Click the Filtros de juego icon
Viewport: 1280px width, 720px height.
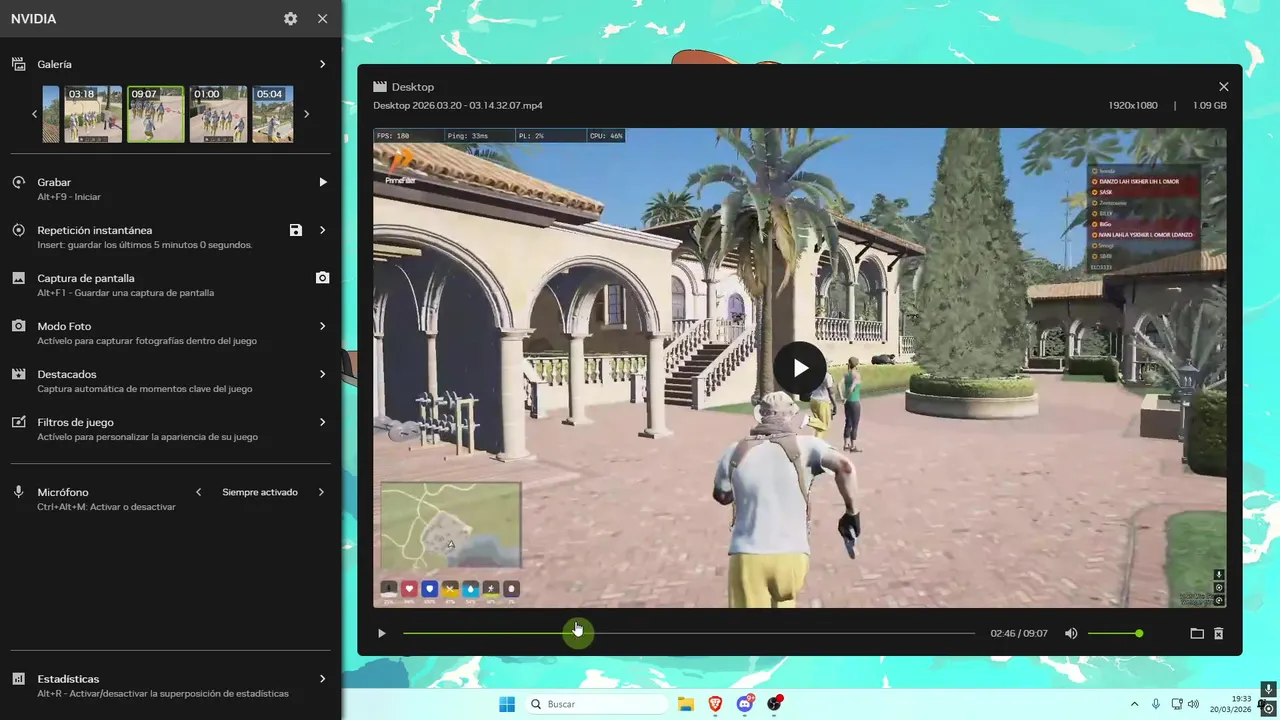[18, 422]
